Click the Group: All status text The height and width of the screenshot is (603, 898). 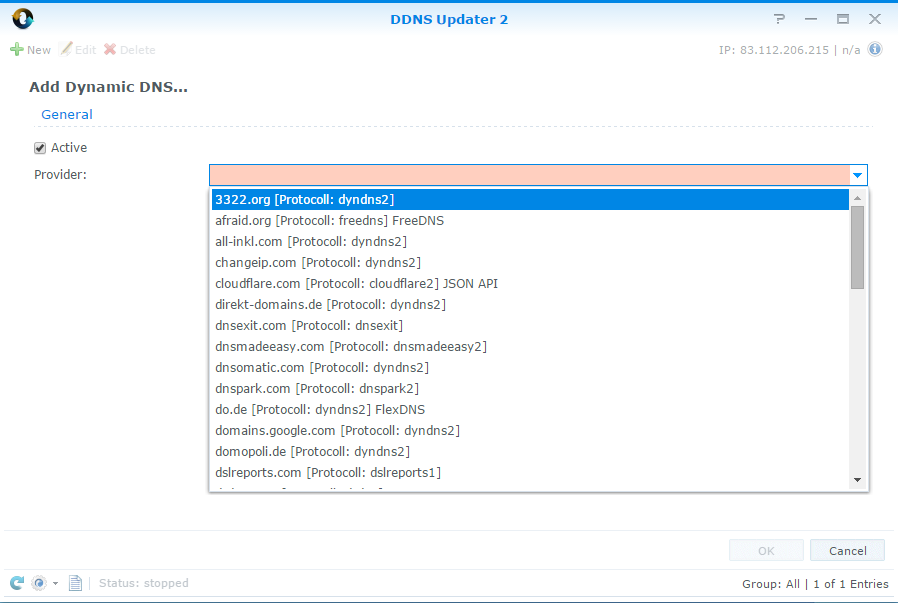[771, 584]
